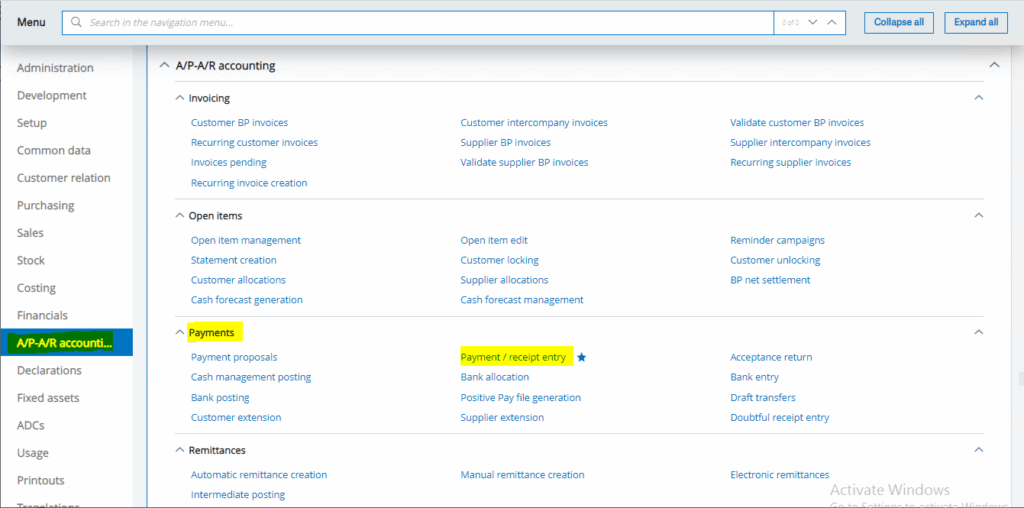Click the right-side chevron of the Payments row
Viewport: 1024px width, 508px height.
979,332
